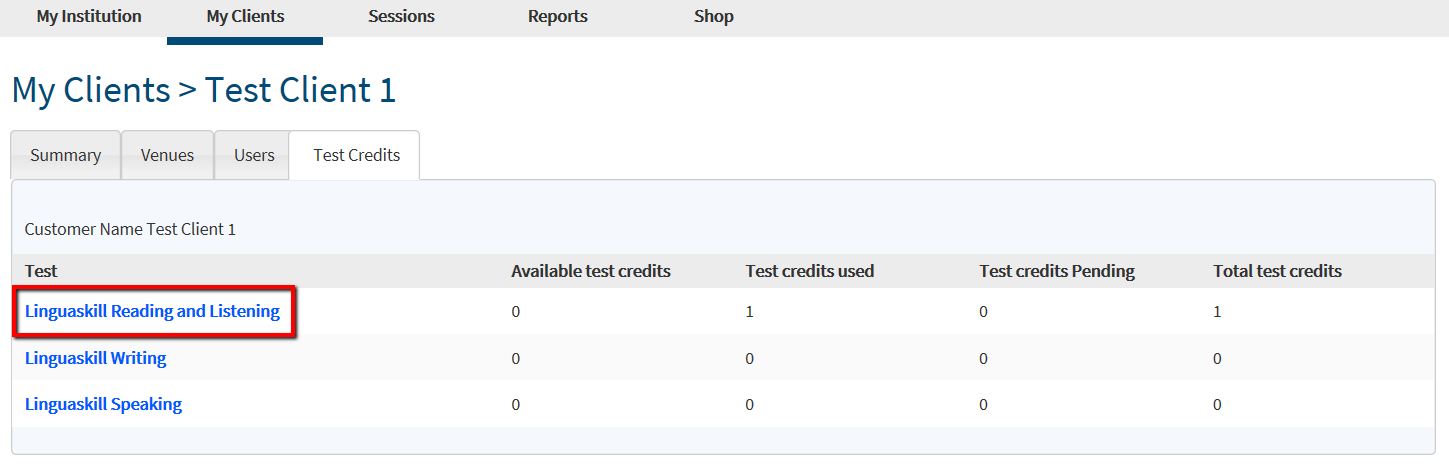Click 'Test credits used' column header
This screenshot has width=1449, height=464.
point(810,271)
